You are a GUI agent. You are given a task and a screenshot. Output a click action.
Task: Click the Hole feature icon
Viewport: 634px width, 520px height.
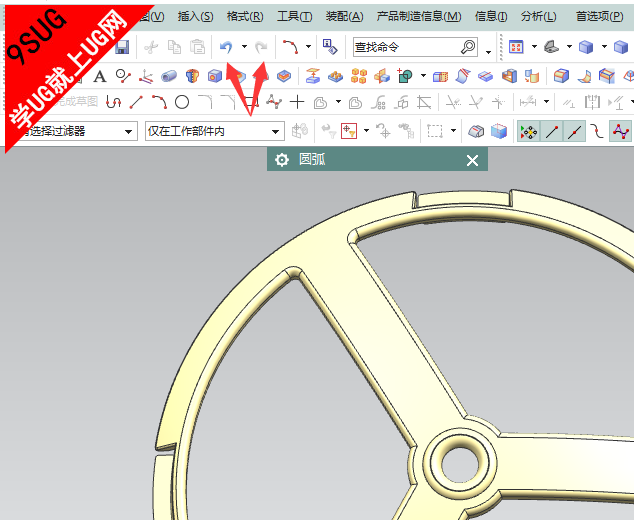coord(215,76)
